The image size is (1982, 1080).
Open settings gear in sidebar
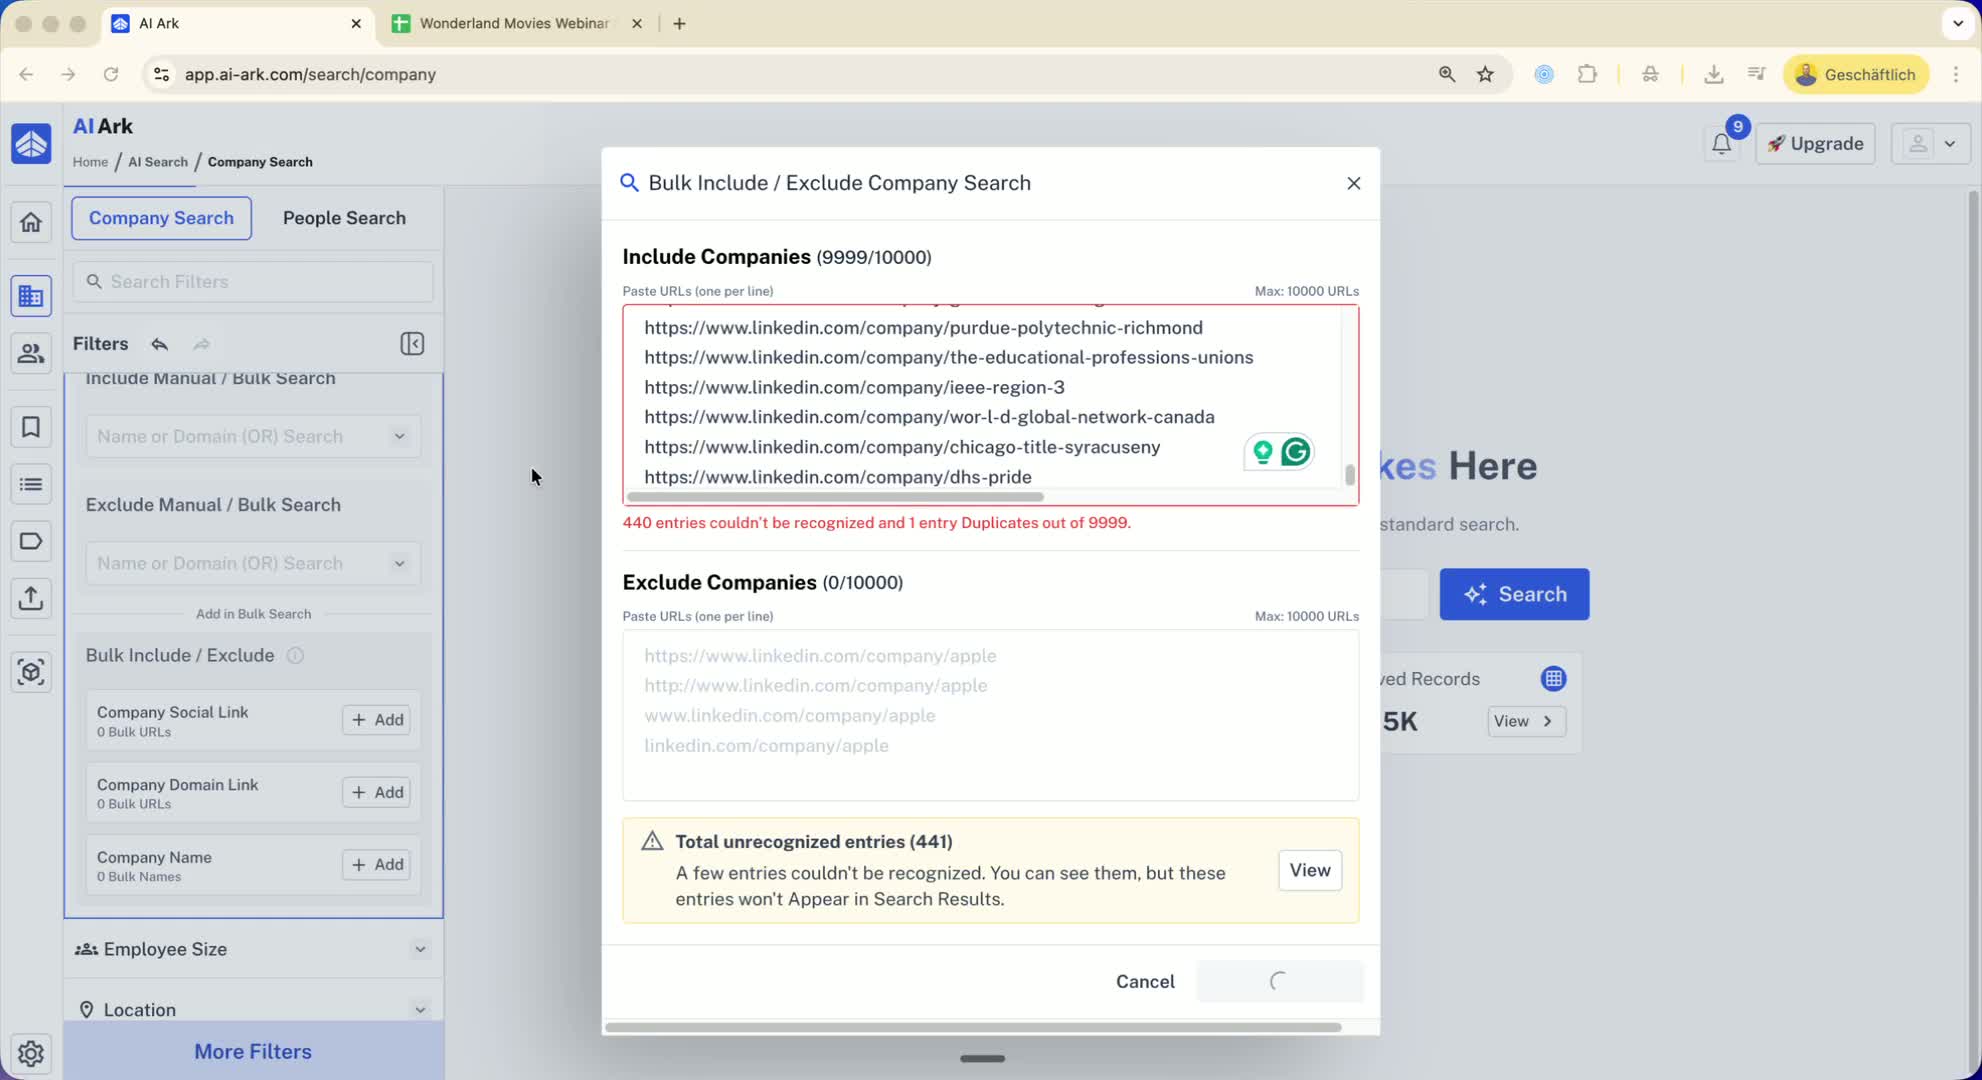[x=31, y=1053]
